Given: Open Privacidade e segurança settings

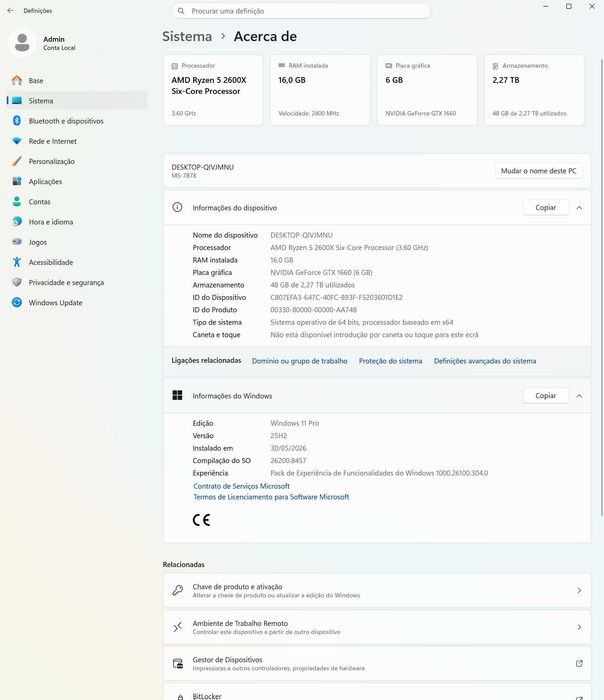Looking at the screenshot, I should coord(77,282).
